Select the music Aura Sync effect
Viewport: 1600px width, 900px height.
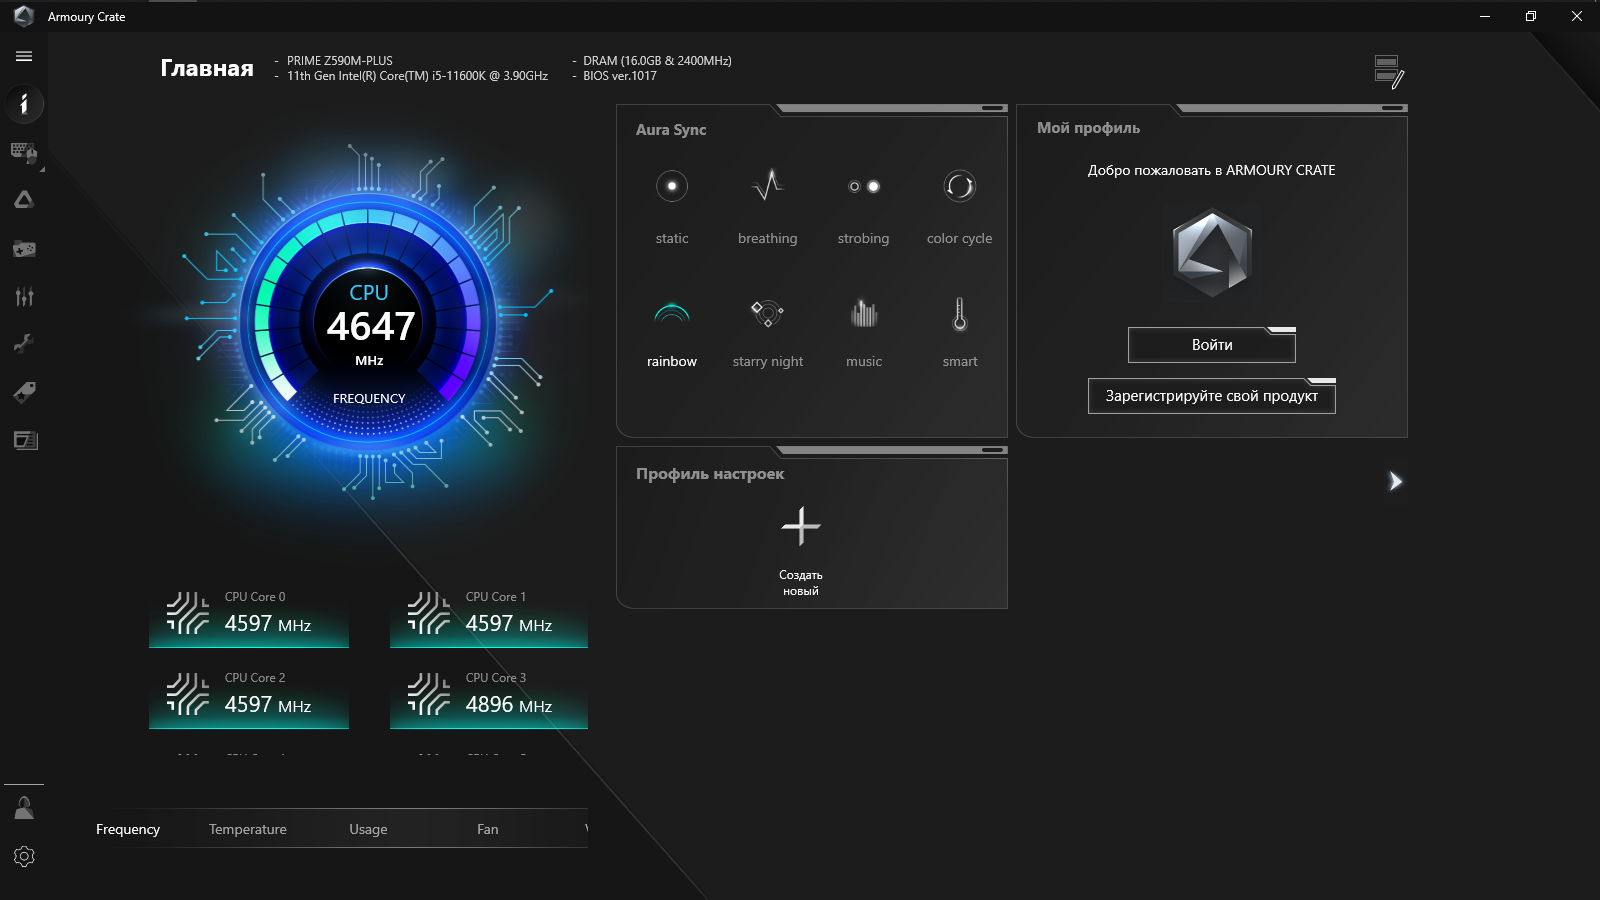864,332
